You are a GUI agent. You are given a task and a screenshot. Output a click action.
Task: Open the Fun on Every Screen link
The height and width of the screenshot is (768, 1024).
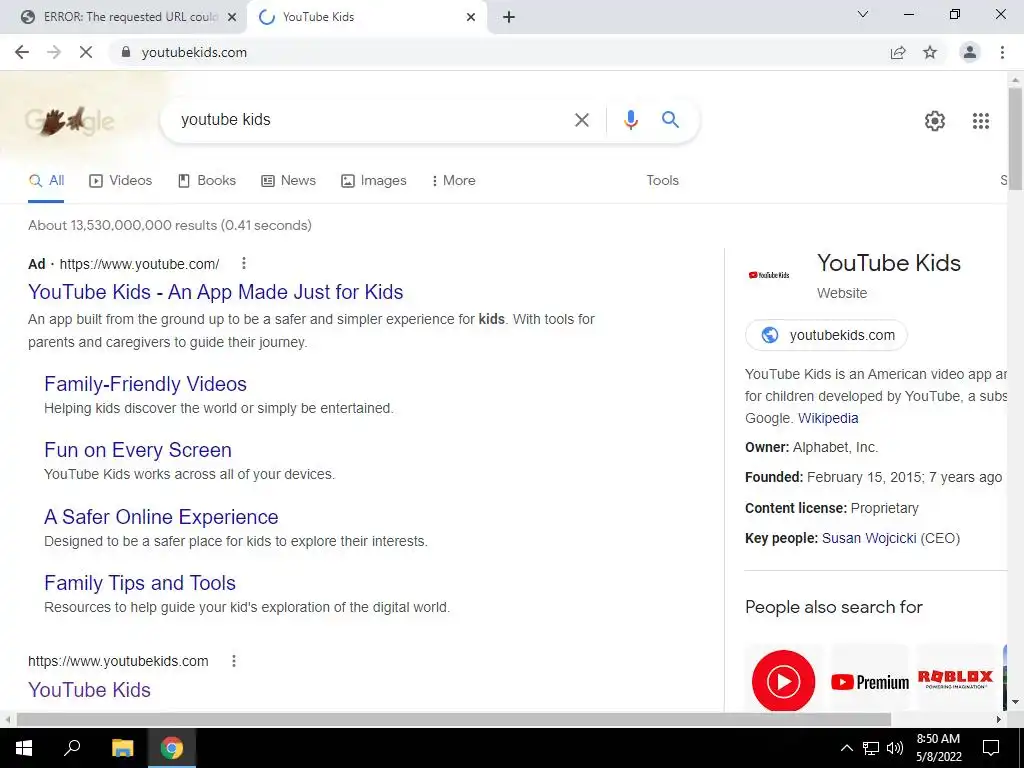coord(138,450)
